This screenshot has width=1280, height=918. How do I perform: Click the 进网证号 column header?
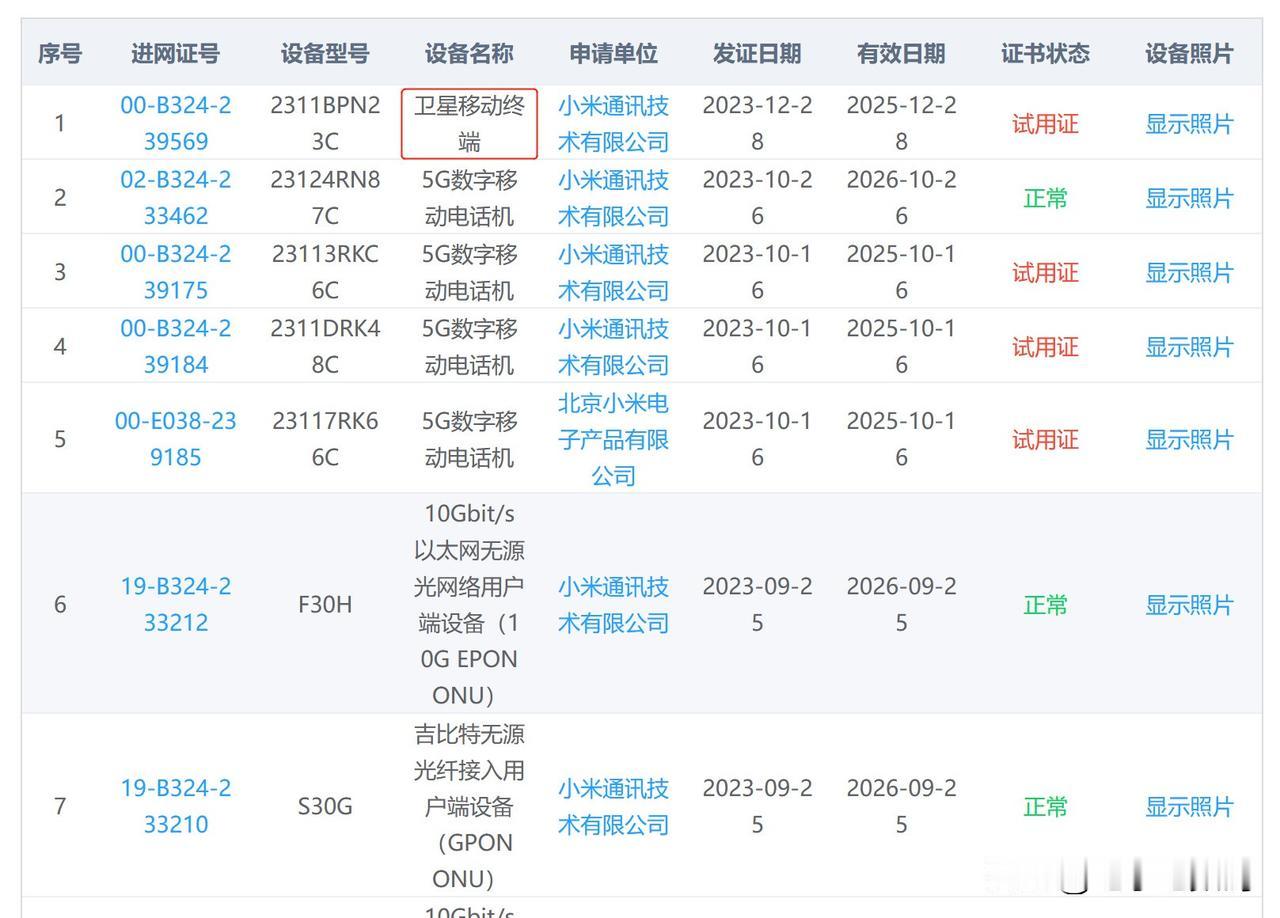point(176,53)
